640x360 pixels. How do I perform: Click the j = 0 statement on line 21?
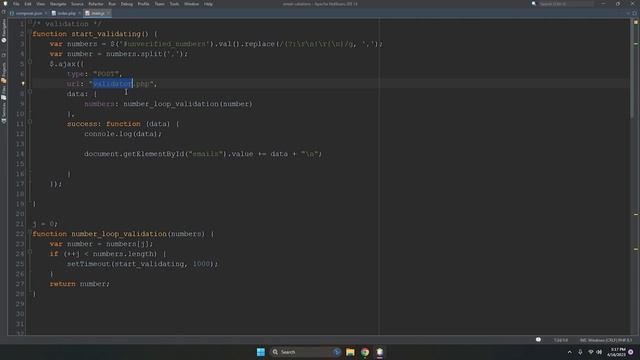pyautogui.click(x=45, y=224)
